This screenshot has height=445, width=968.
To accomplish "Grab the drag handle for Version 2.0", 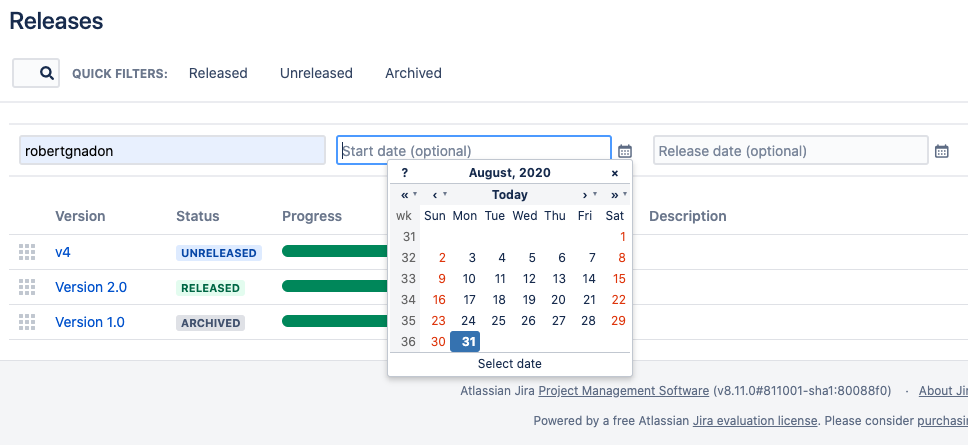I will 27,287.
